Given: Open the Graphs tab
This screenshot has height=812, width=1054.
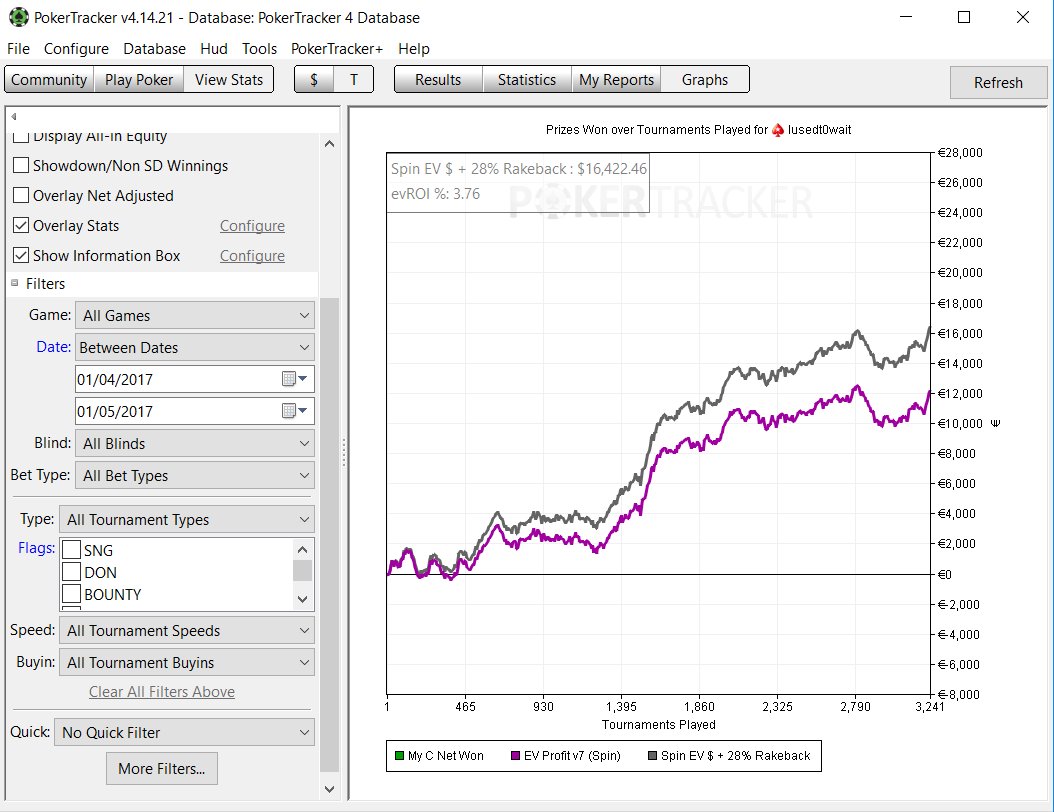Looking at the screenshot, I should point(704,79).
